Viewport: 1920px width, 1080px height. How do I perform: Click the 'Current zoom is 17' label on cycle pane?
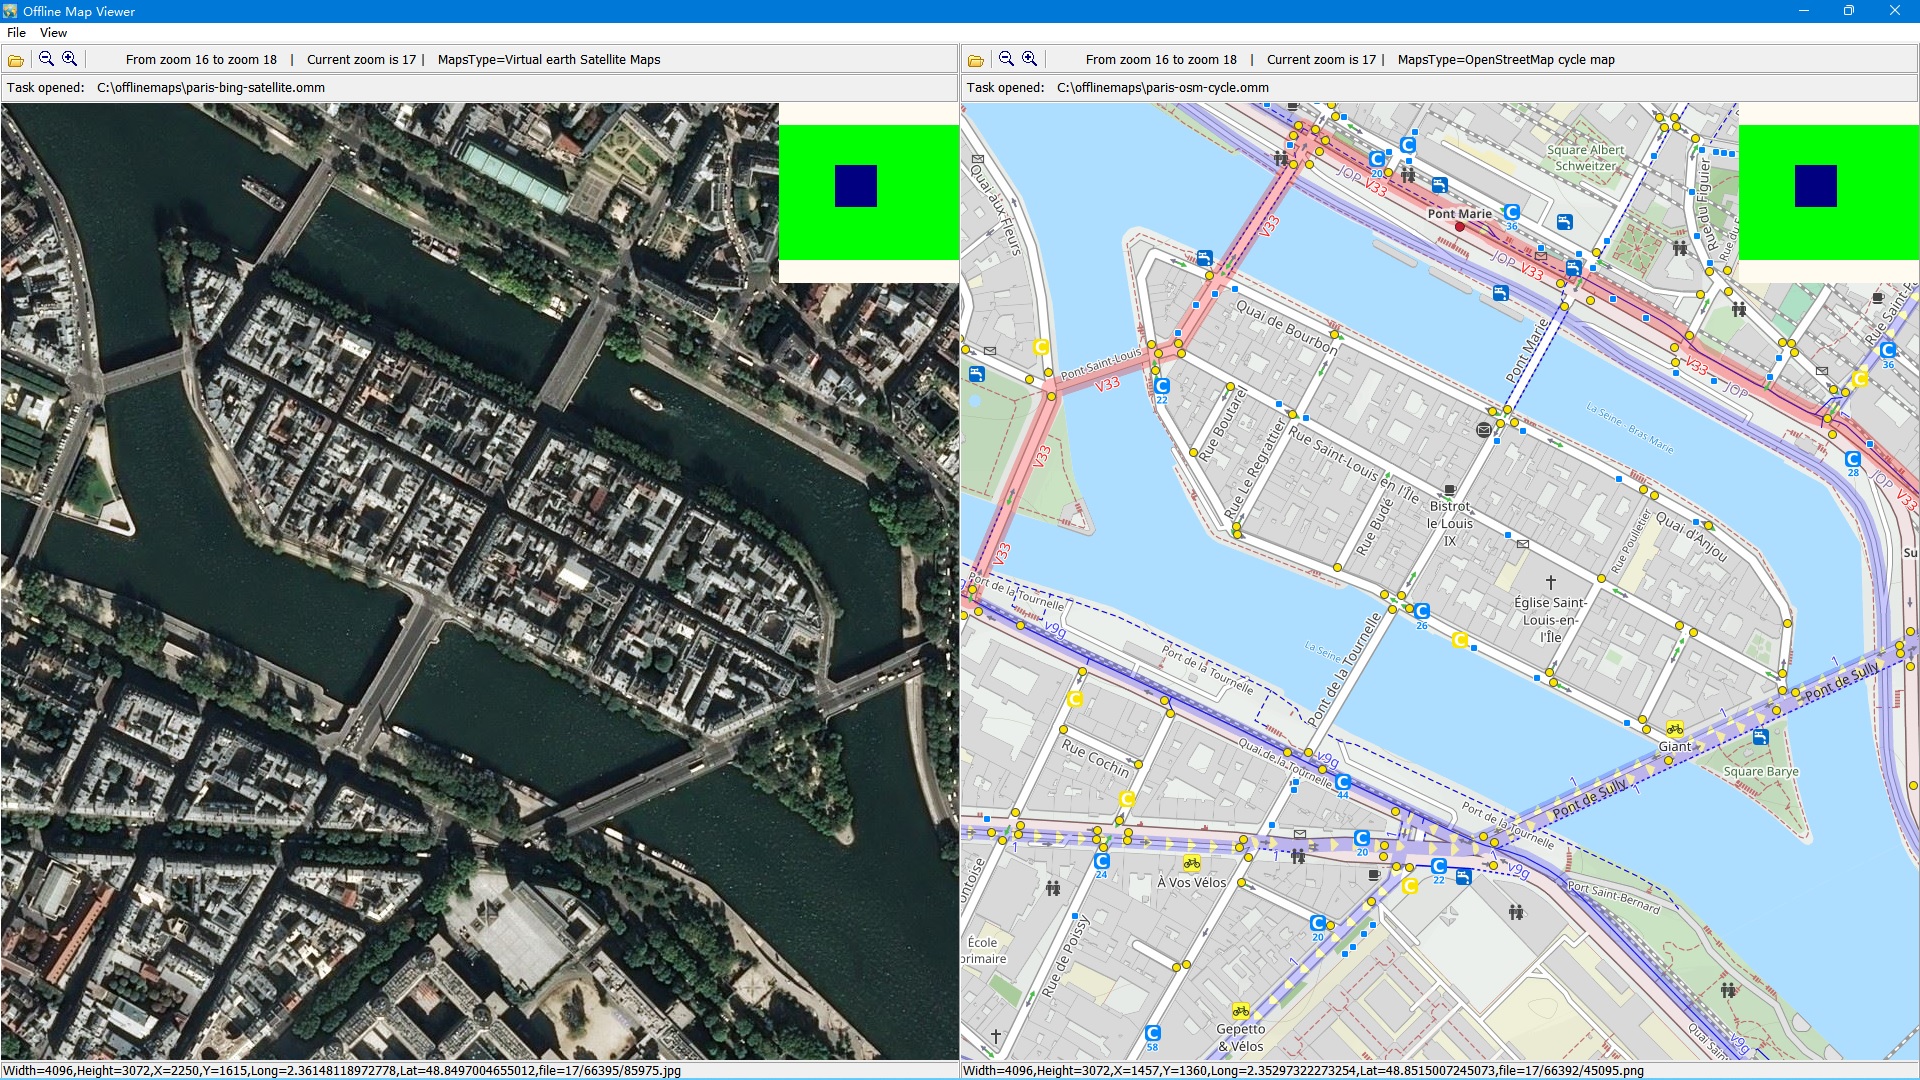(x=1320, y=59)
